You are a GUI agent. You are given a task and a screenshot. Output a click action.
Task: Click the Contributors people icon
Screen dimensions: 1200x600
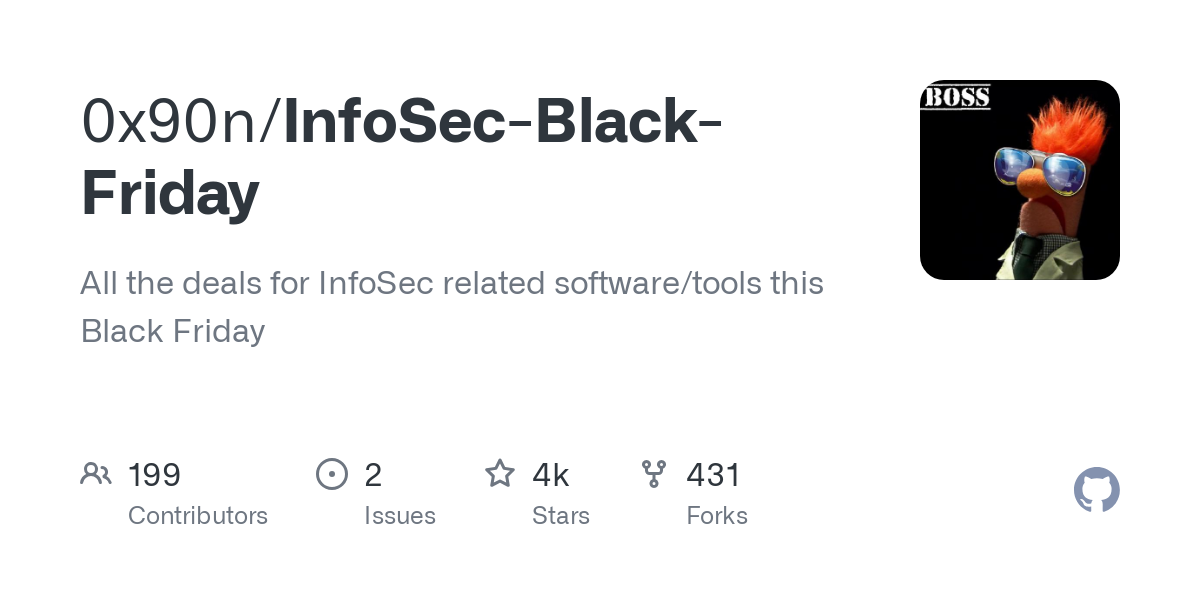pyautogui.click(x=96, y=474)
